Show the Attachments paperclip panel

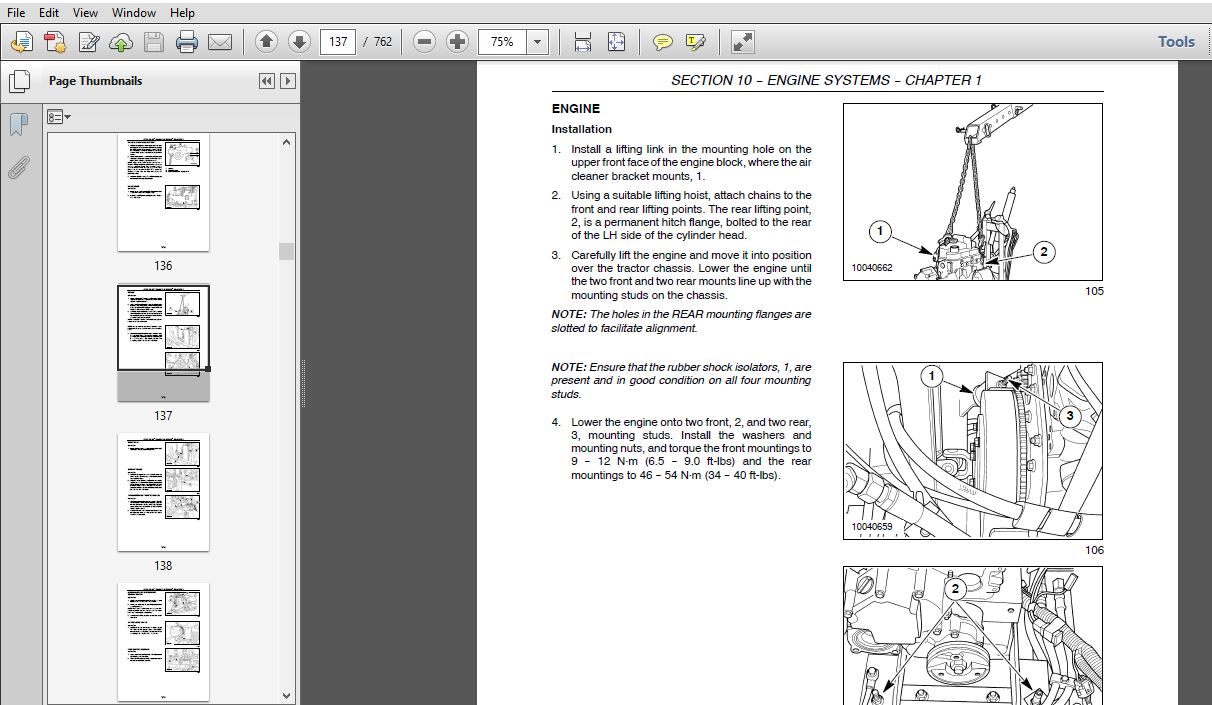click(x=18, y=166)
